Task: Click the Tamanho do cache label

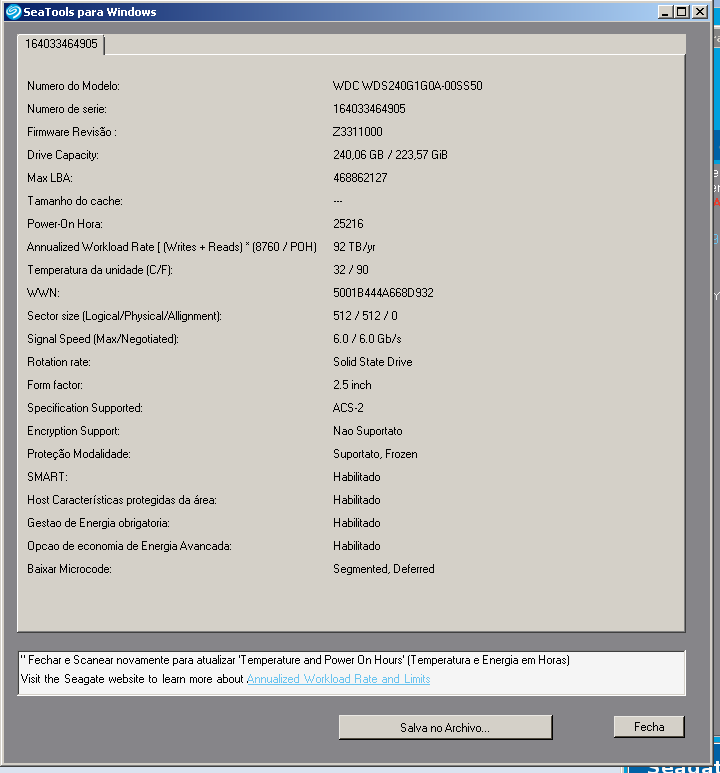Action: pyautogui.click(x=75, y=201)
